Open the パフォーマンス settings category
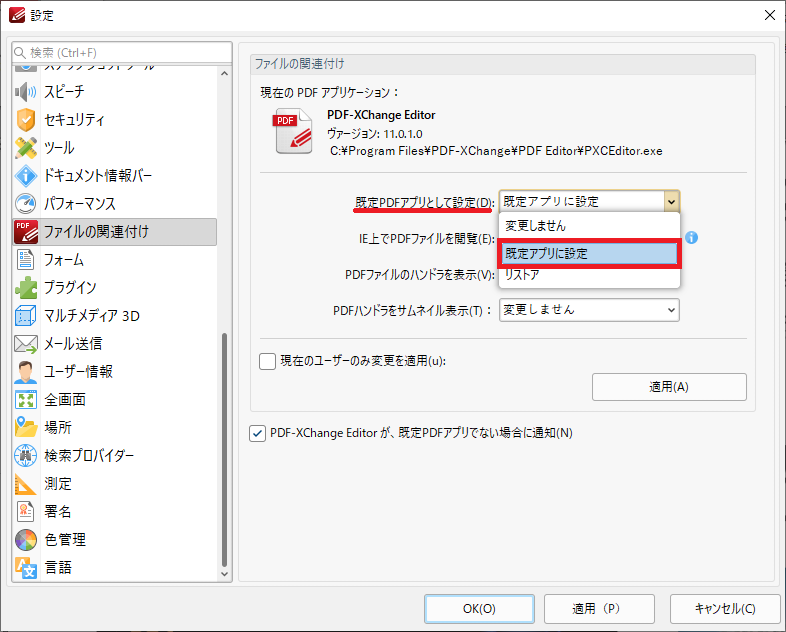This screenshot has height=632, width=786. [x=115, y=203]
